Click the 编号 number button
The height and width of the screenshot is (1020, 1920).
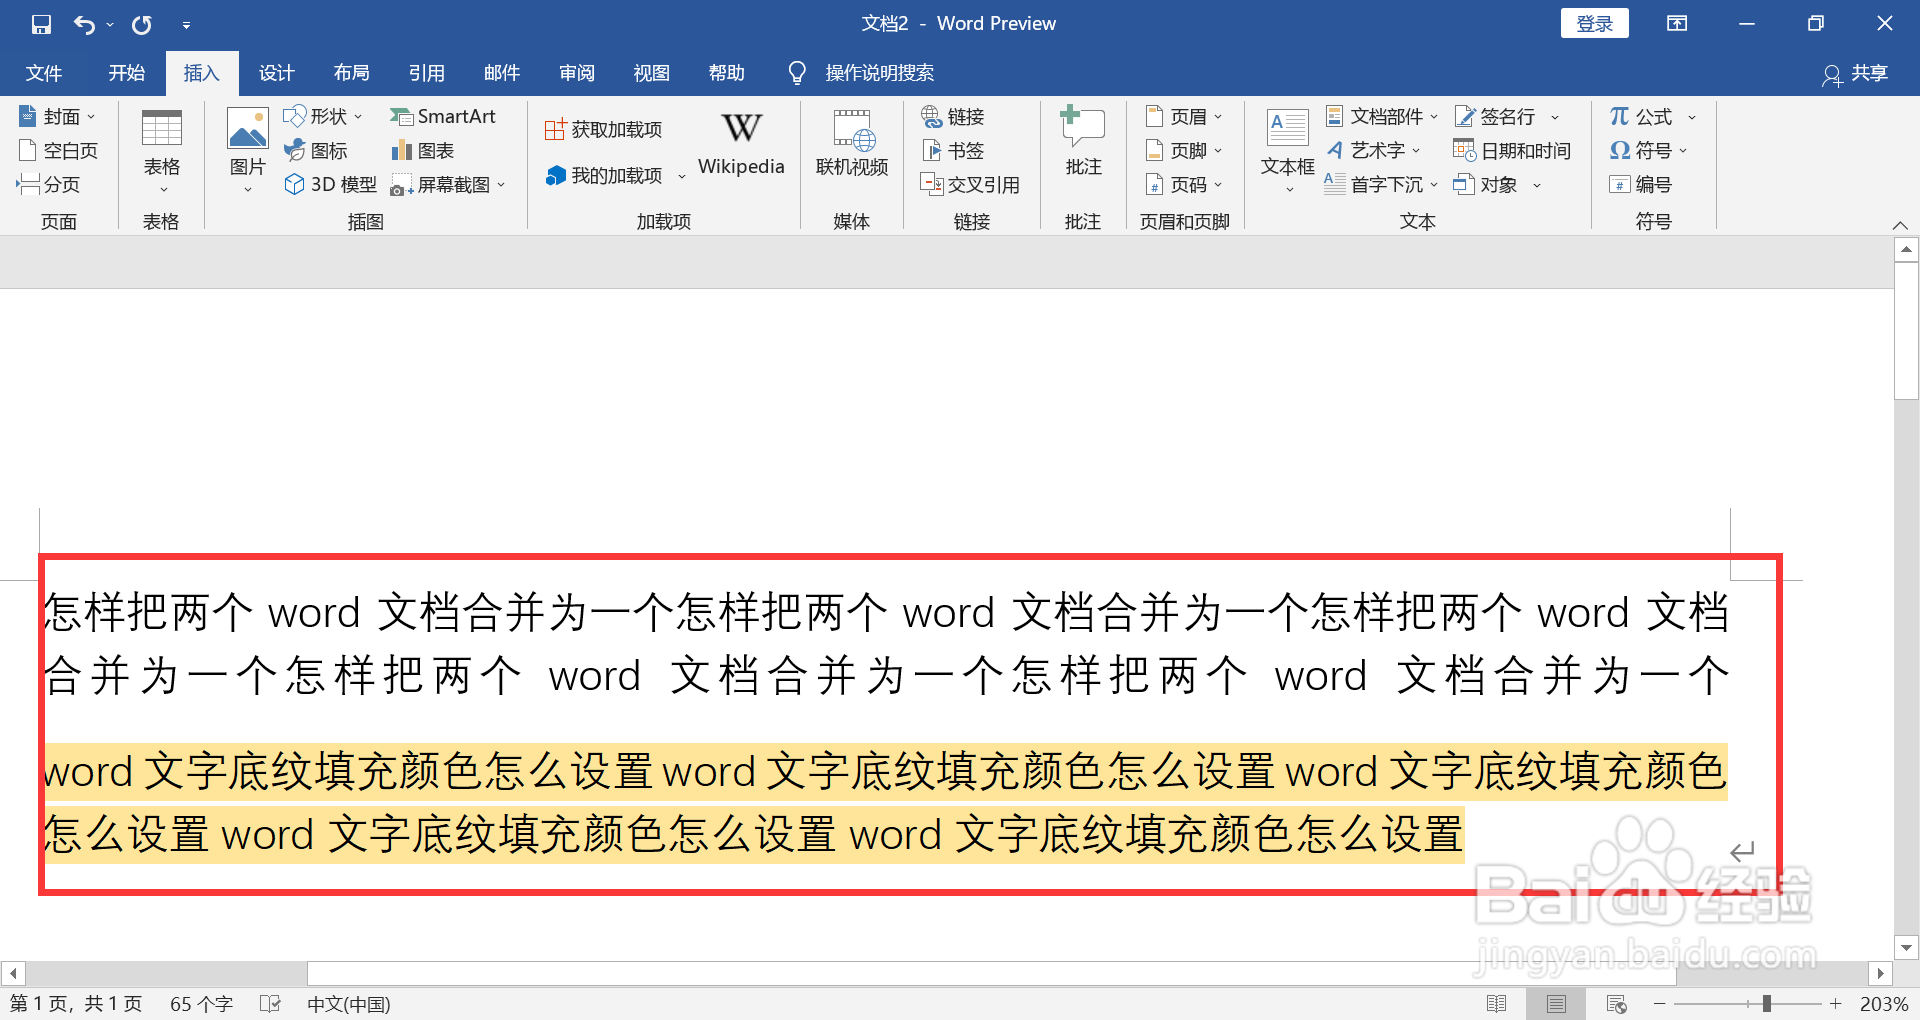tap(1640, 185)
